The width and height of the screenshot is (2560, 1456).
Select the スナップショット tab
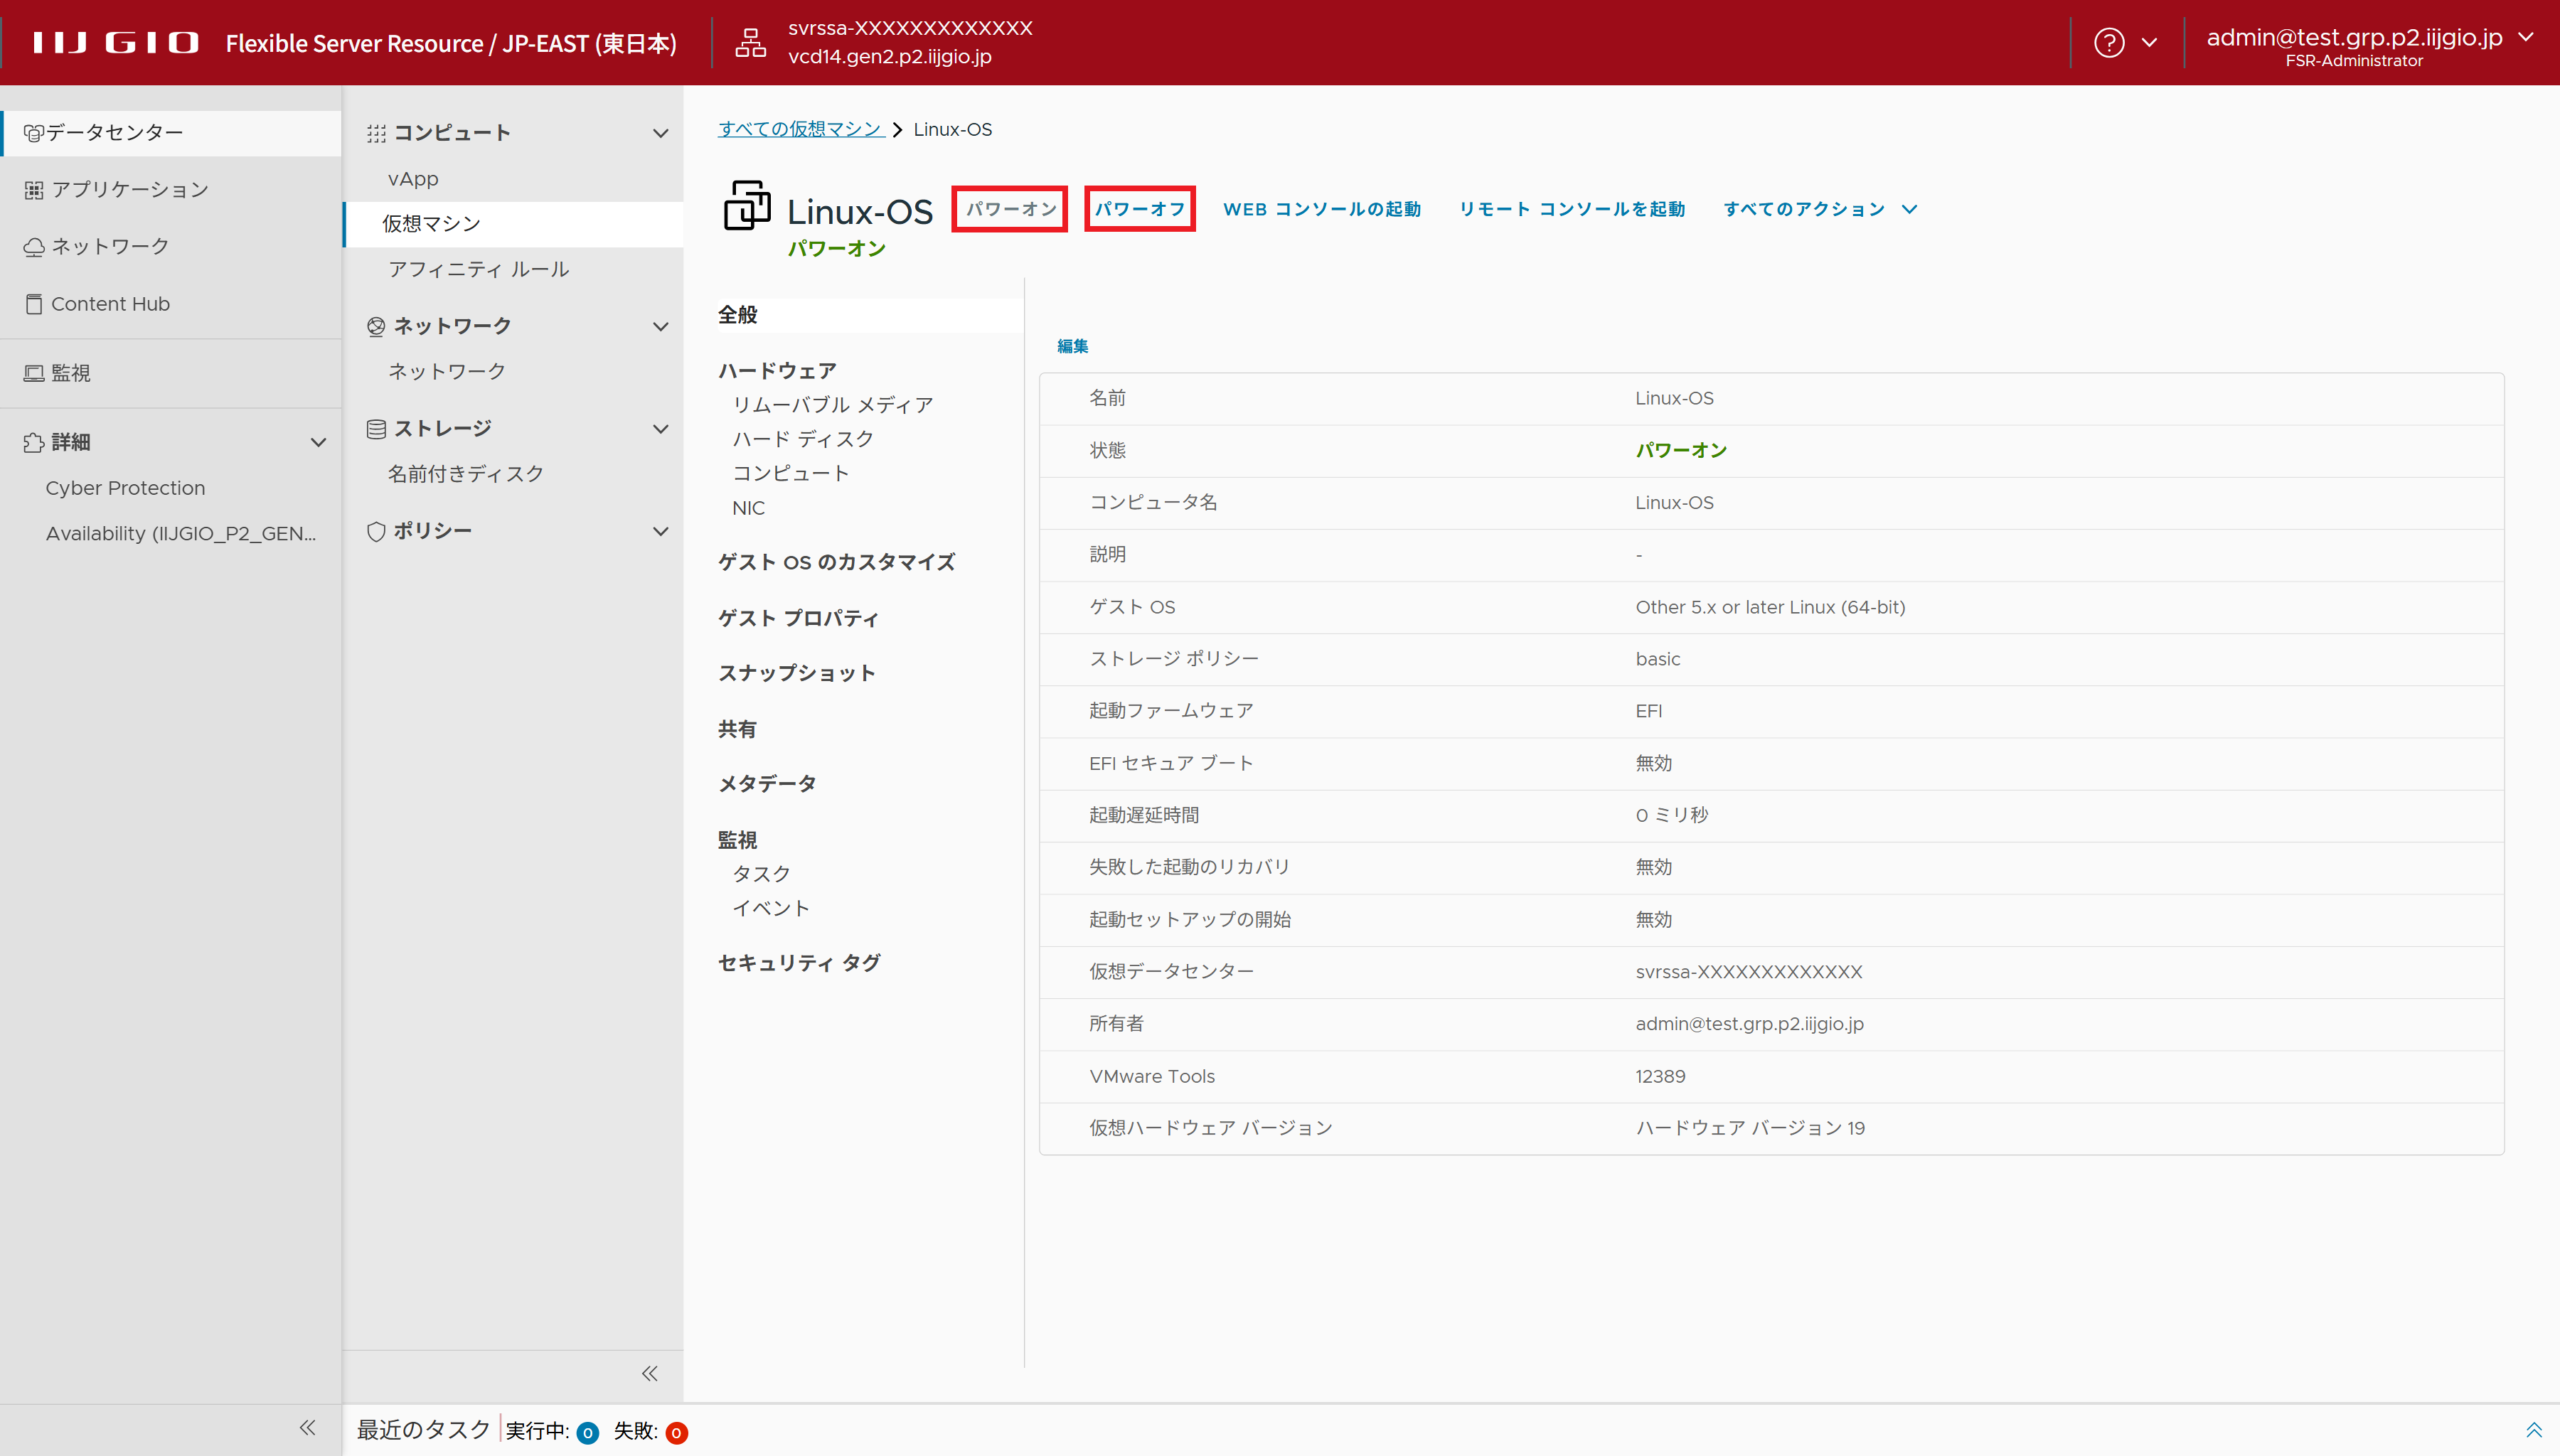click(x=796, y=673)
